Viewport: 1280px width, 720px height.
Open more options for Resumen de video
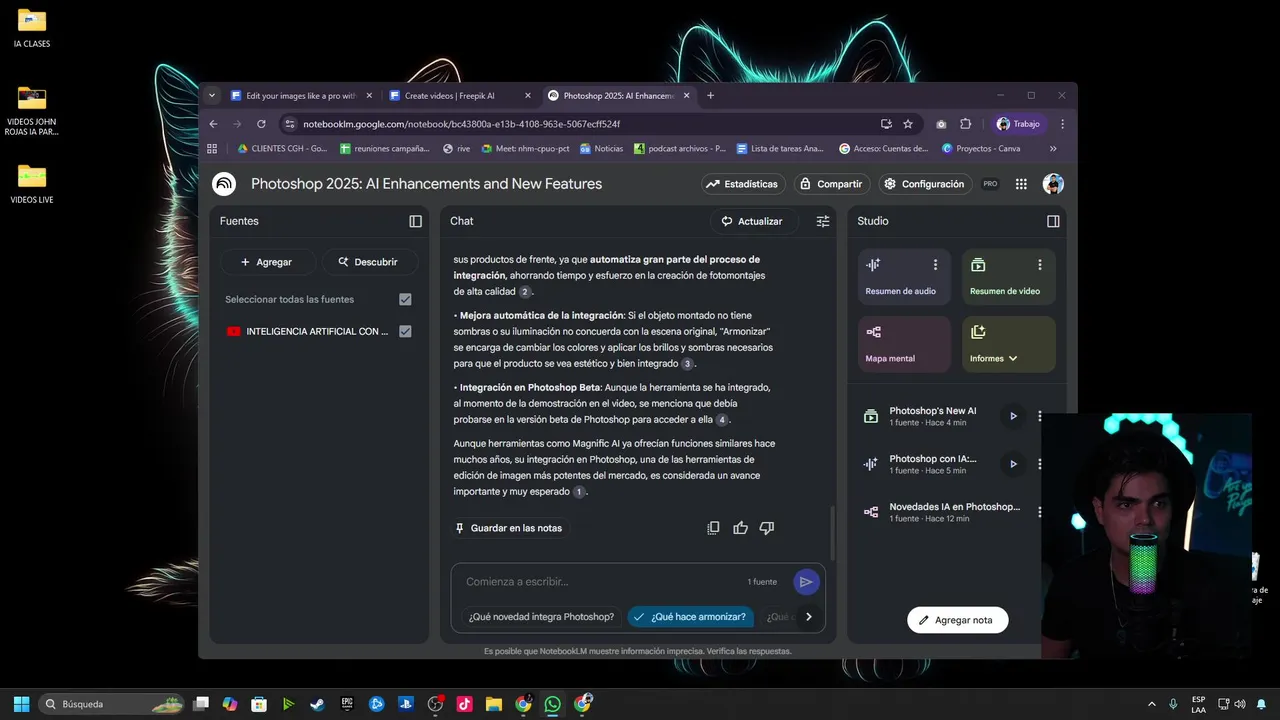point(1040,265)
